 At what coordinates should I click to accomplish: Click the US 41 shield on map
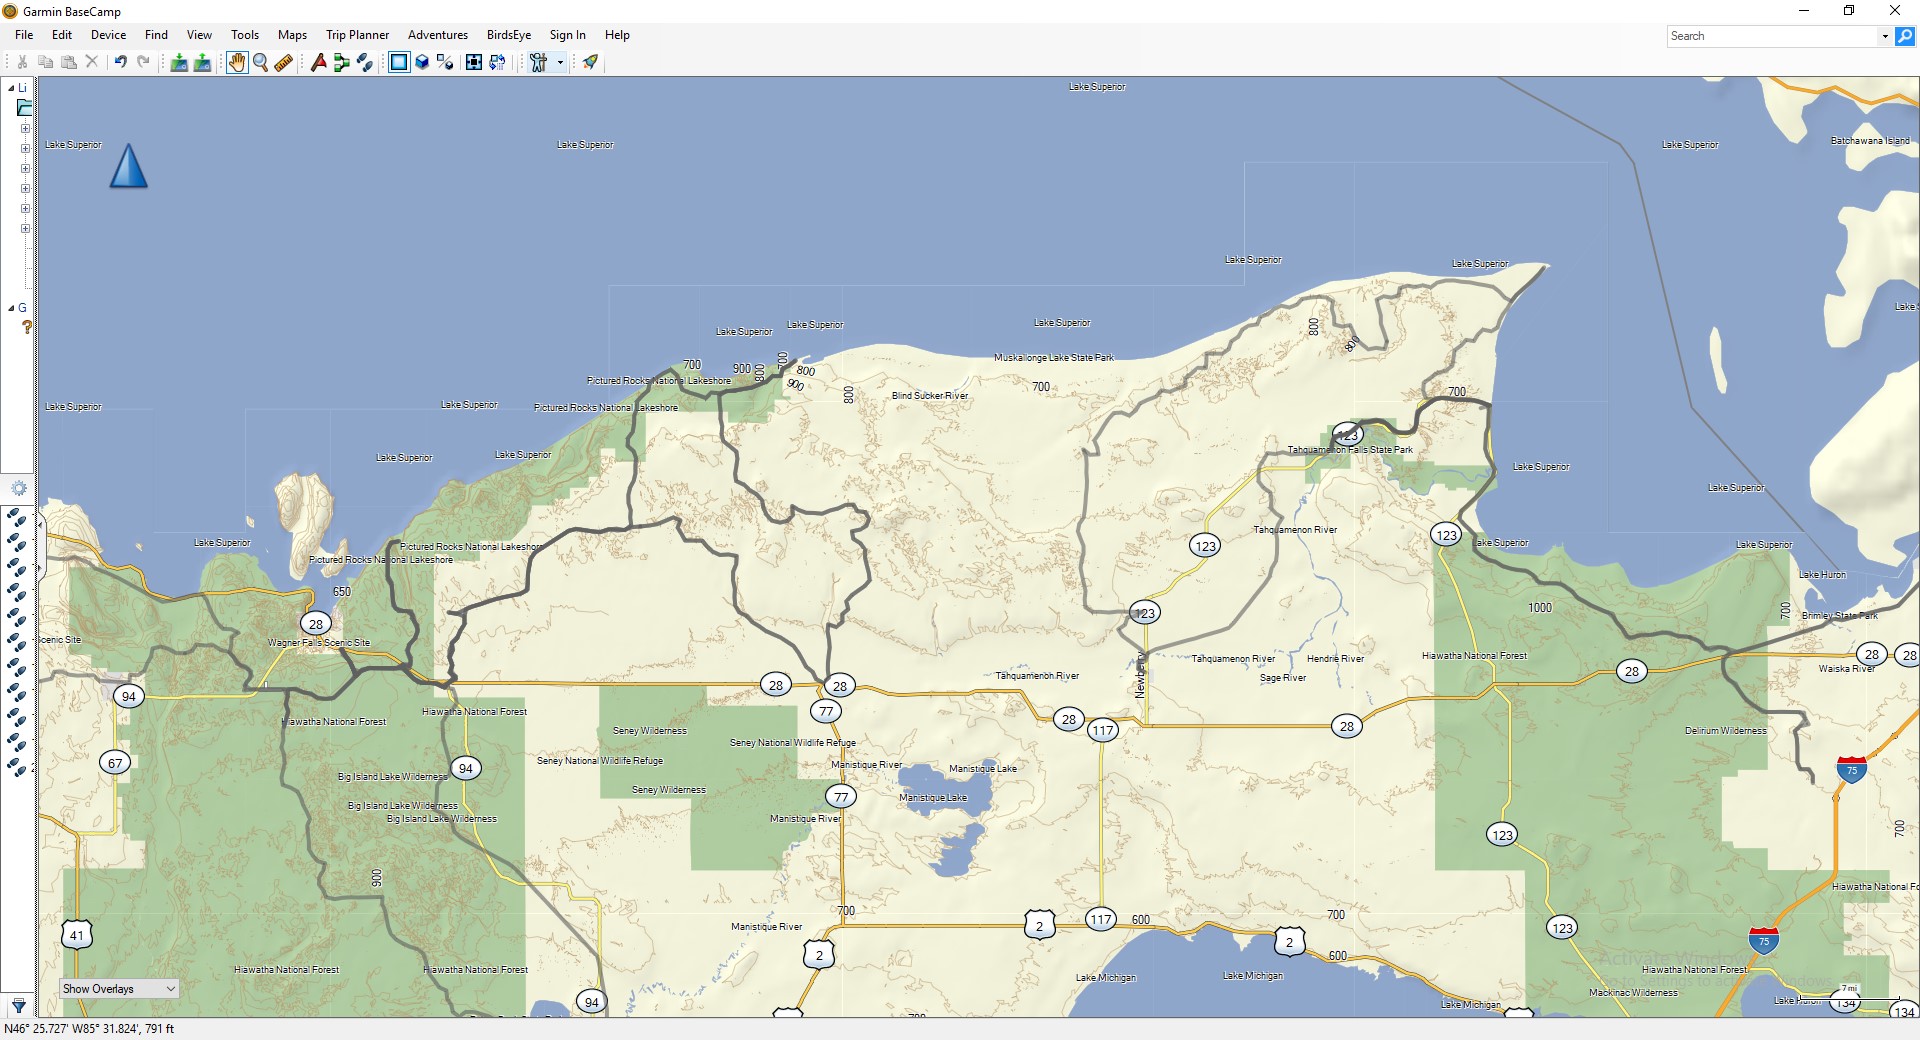77,935
